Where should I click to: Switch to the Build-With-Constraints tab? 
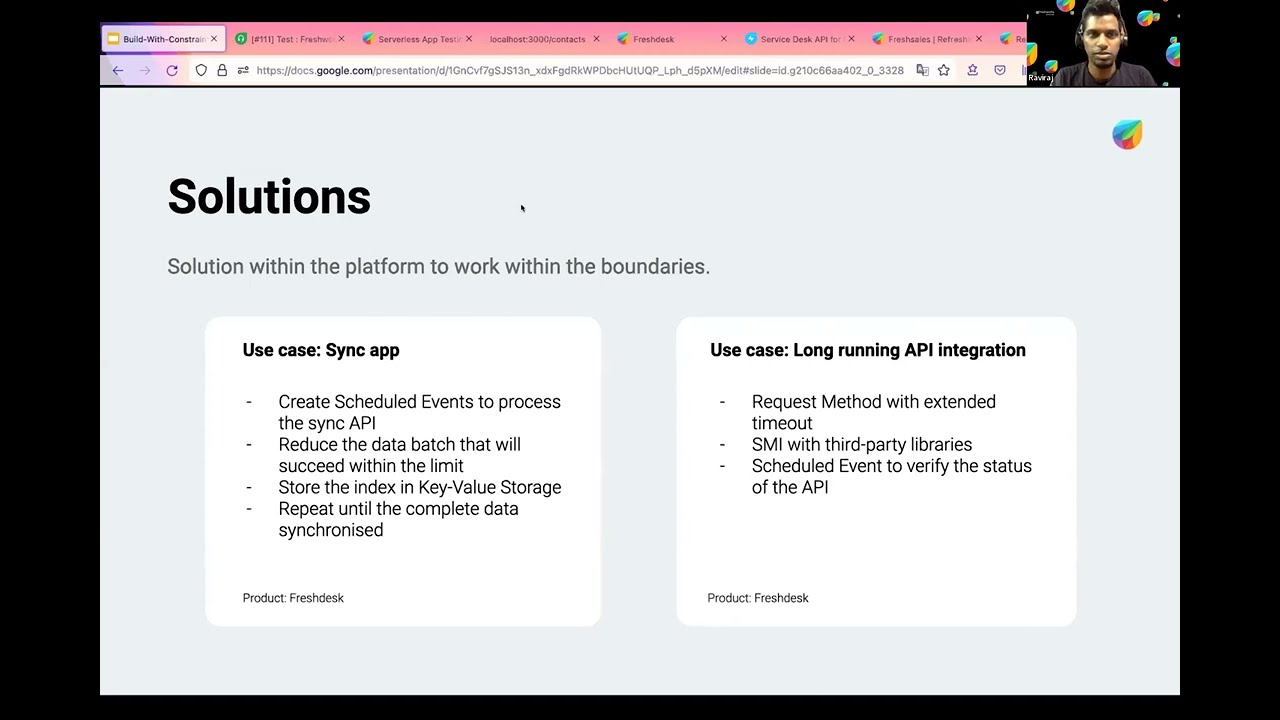click(163, 39)
